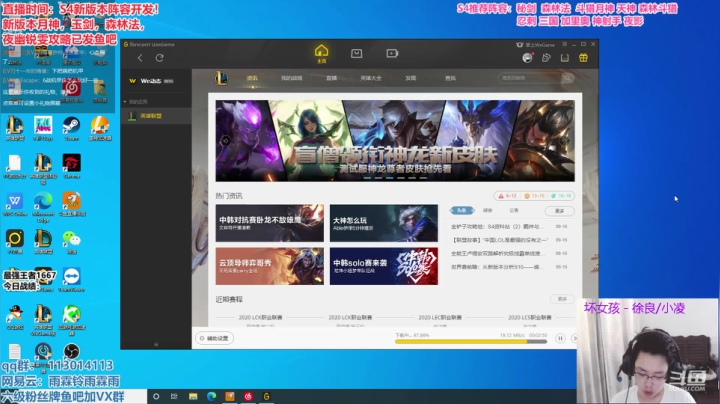Select the 我的战绩 tab

[292, 79]
